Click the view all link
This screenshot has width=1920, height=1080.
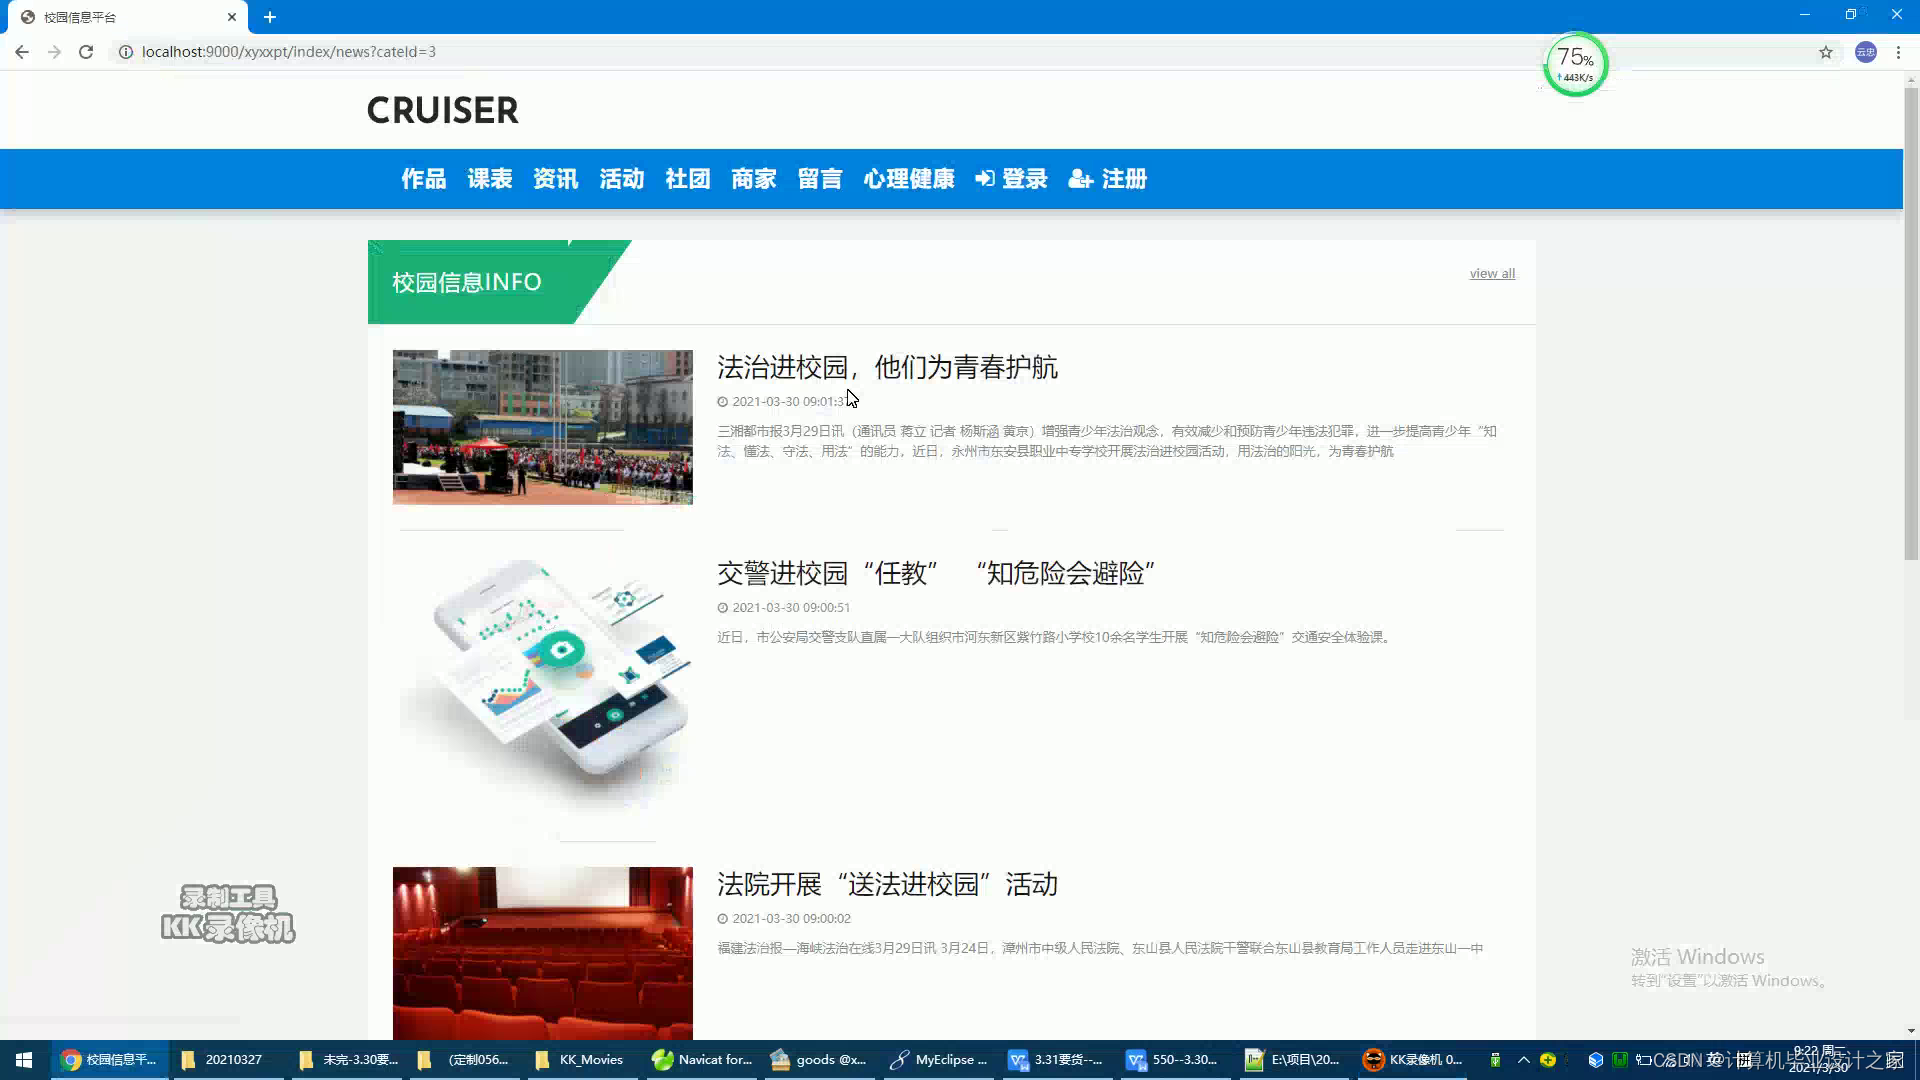point(1492,273)
